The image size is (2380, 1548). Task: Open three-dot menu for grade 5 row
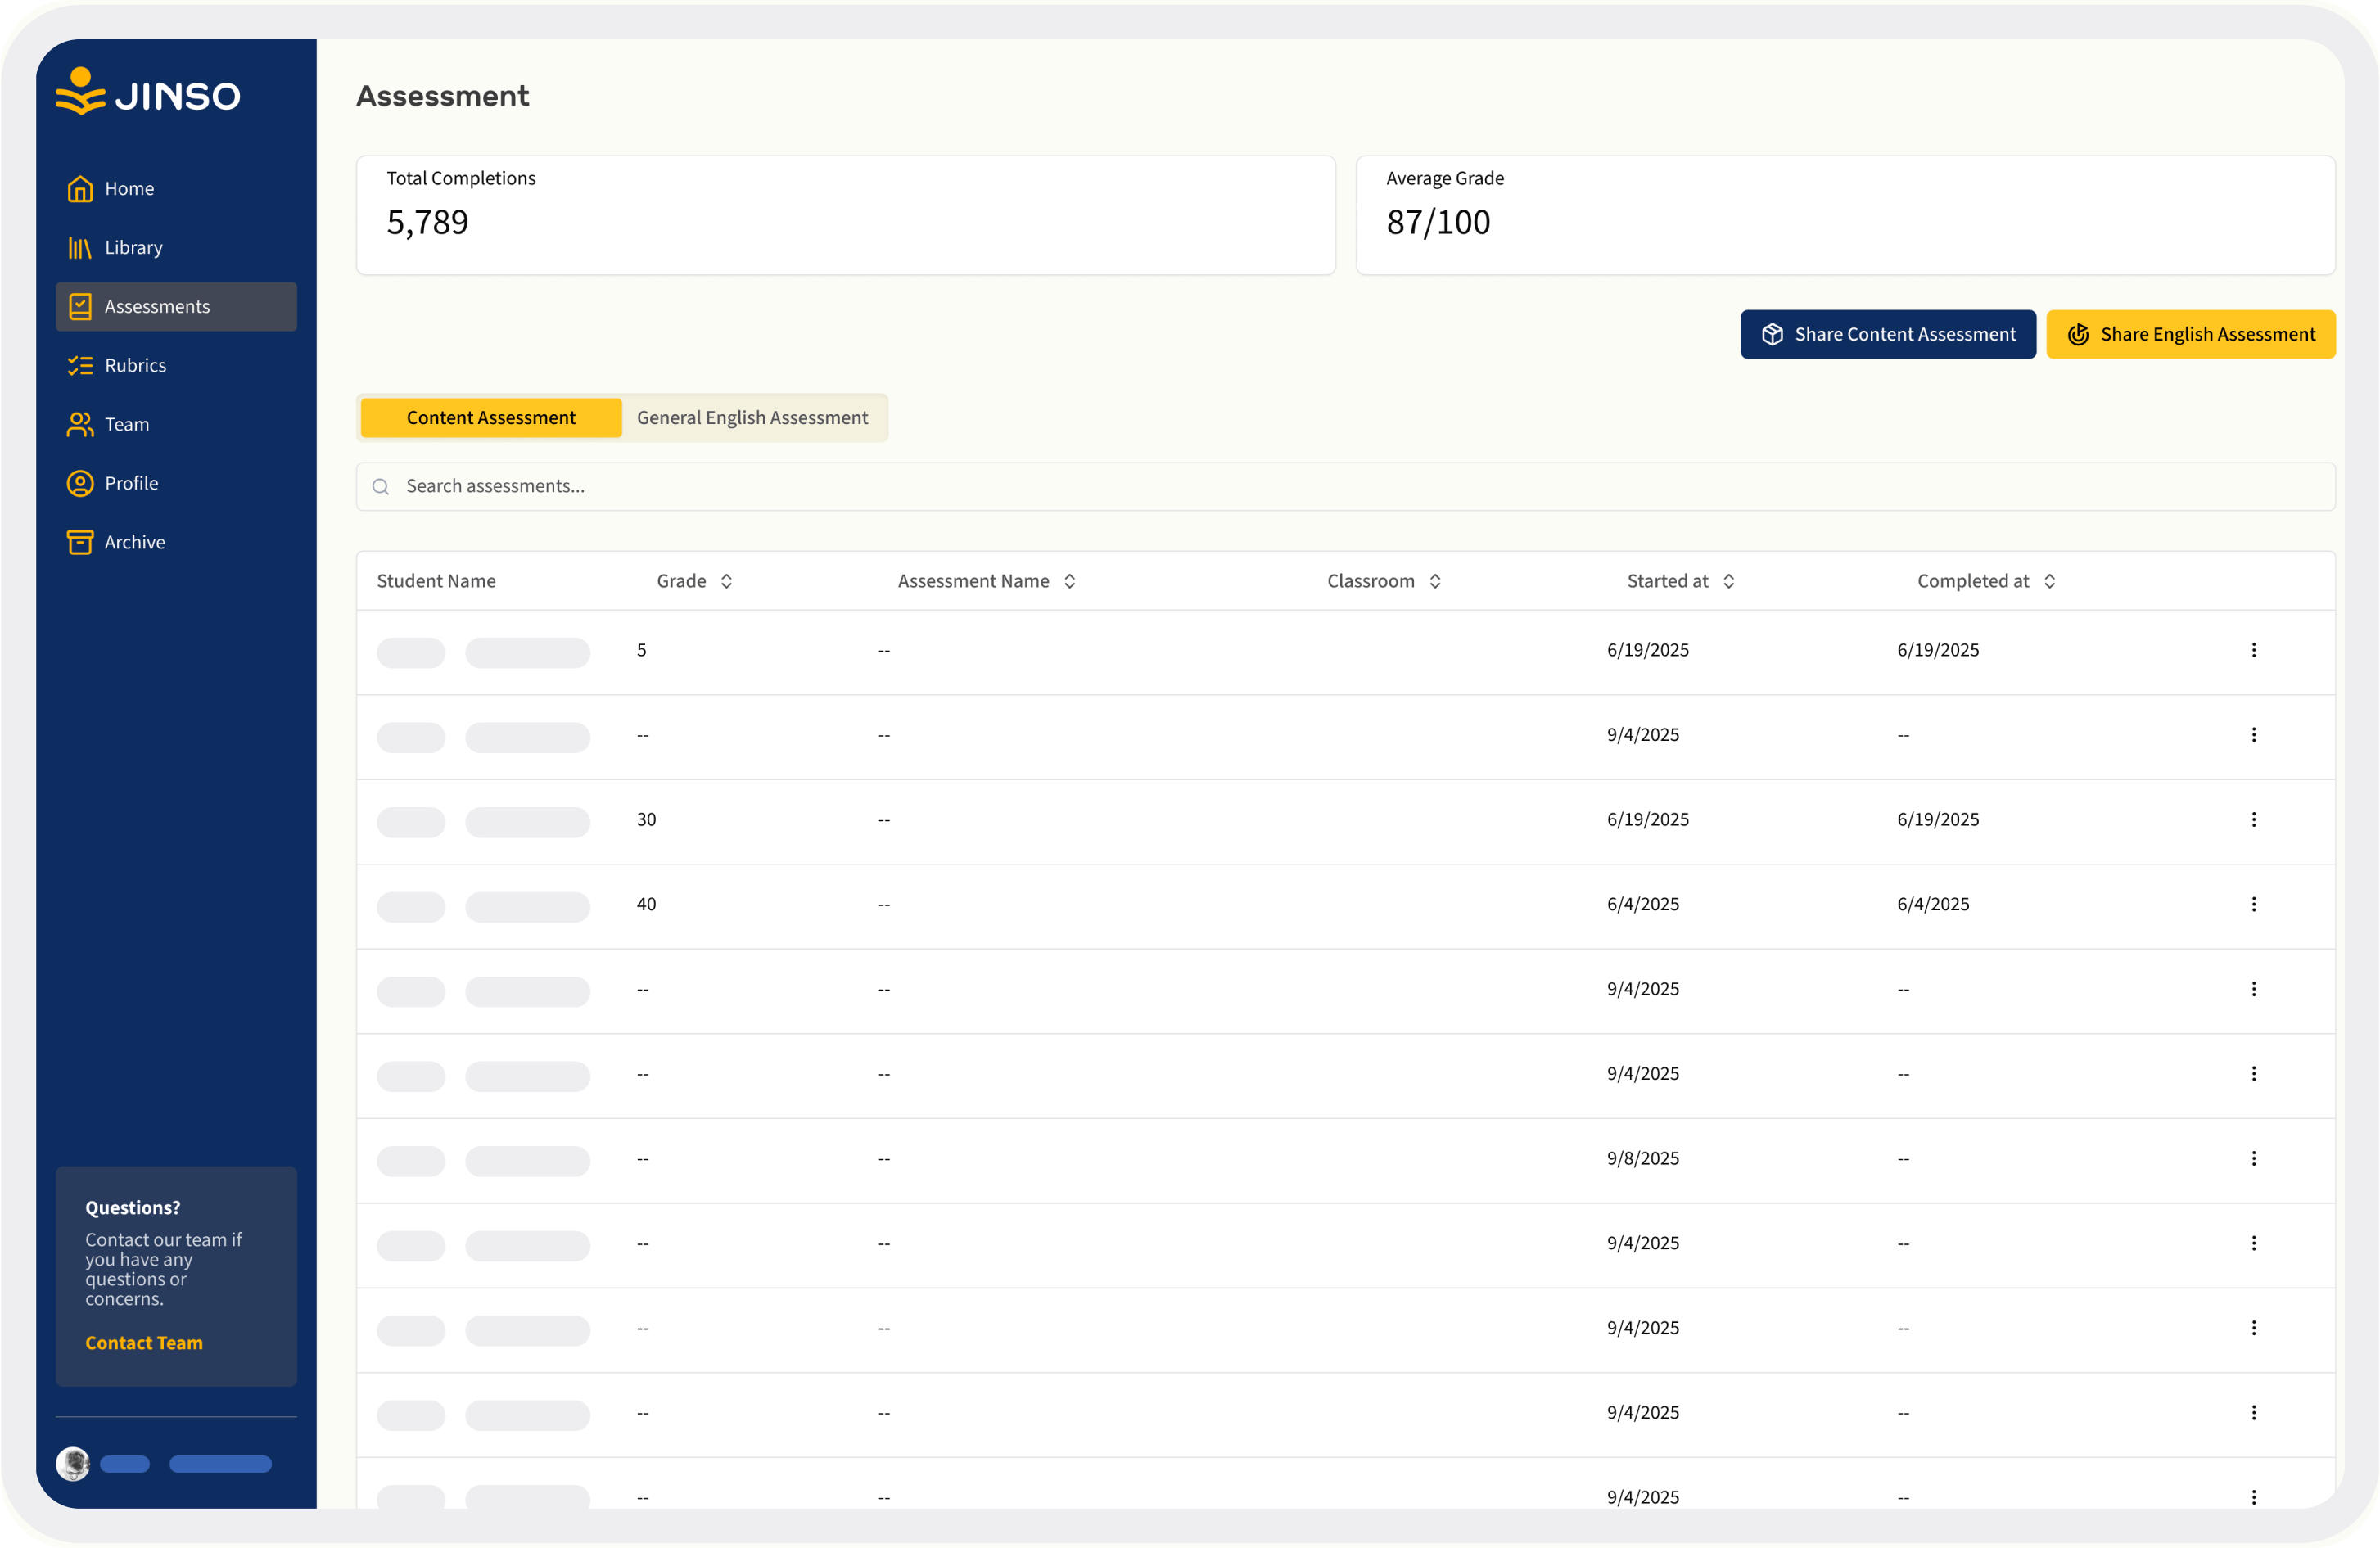2253,650
